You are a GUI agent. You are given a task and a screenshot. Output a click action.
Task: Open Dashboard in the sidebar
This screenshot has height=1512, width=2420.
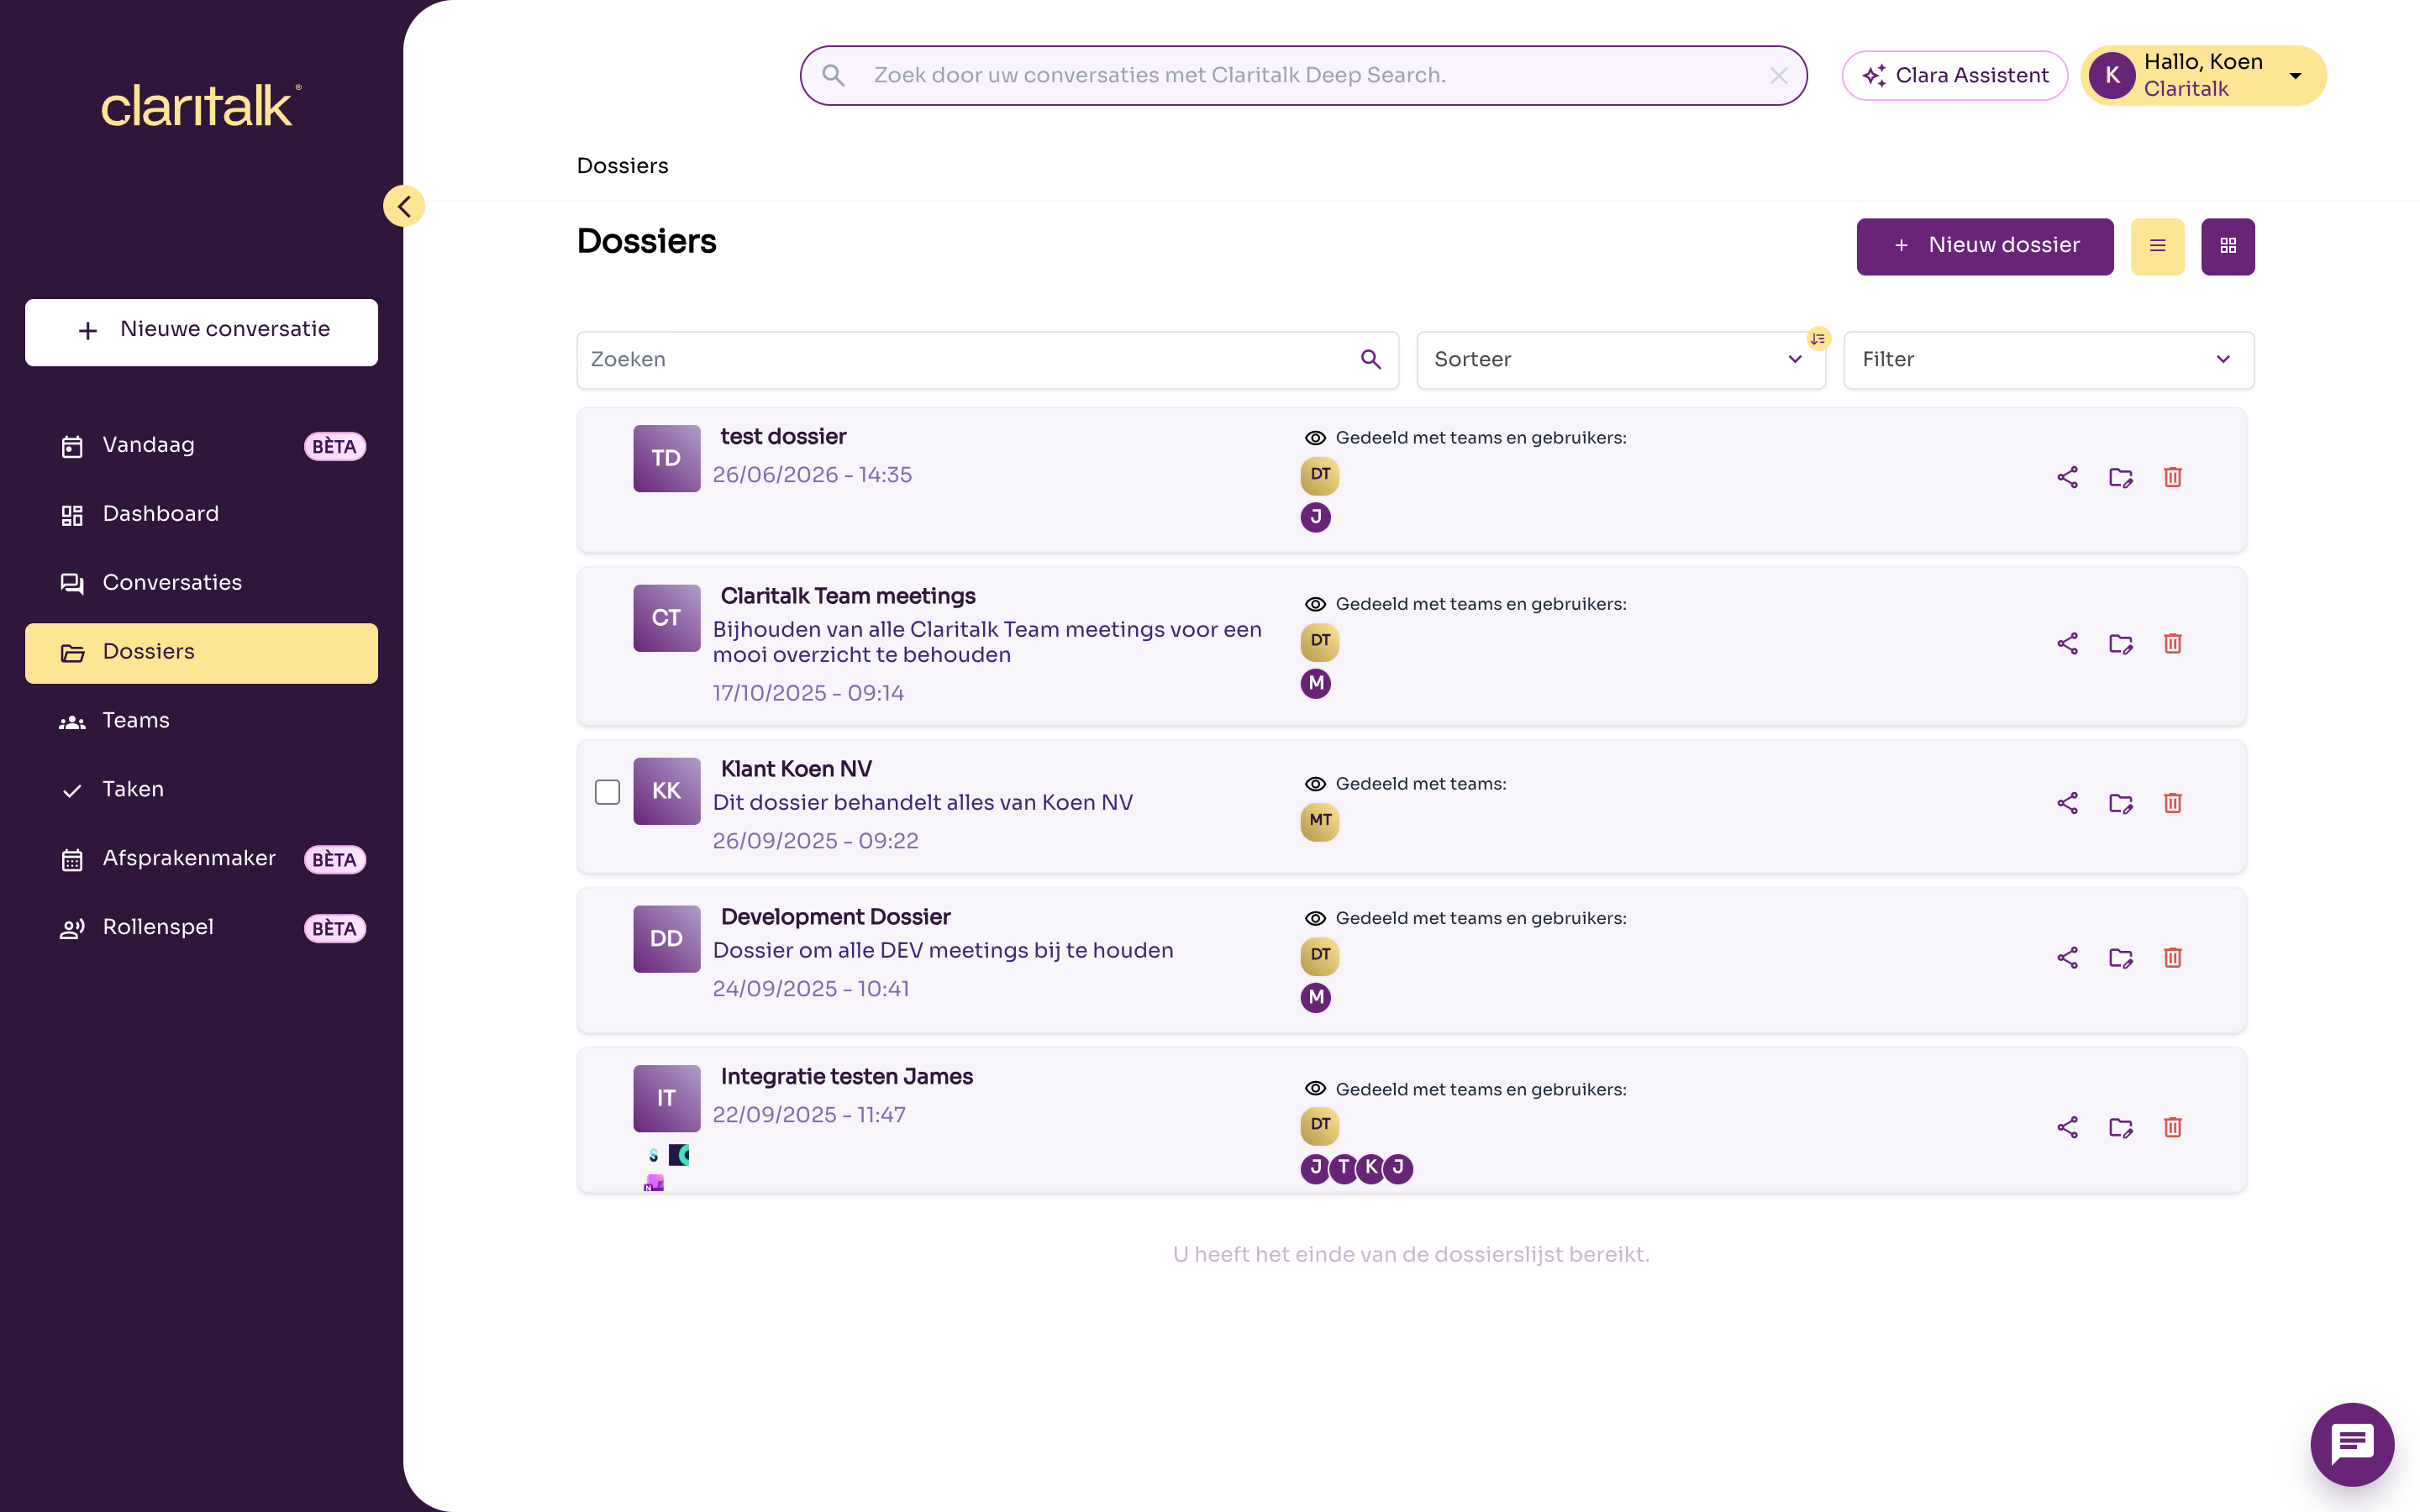[201, 514]
